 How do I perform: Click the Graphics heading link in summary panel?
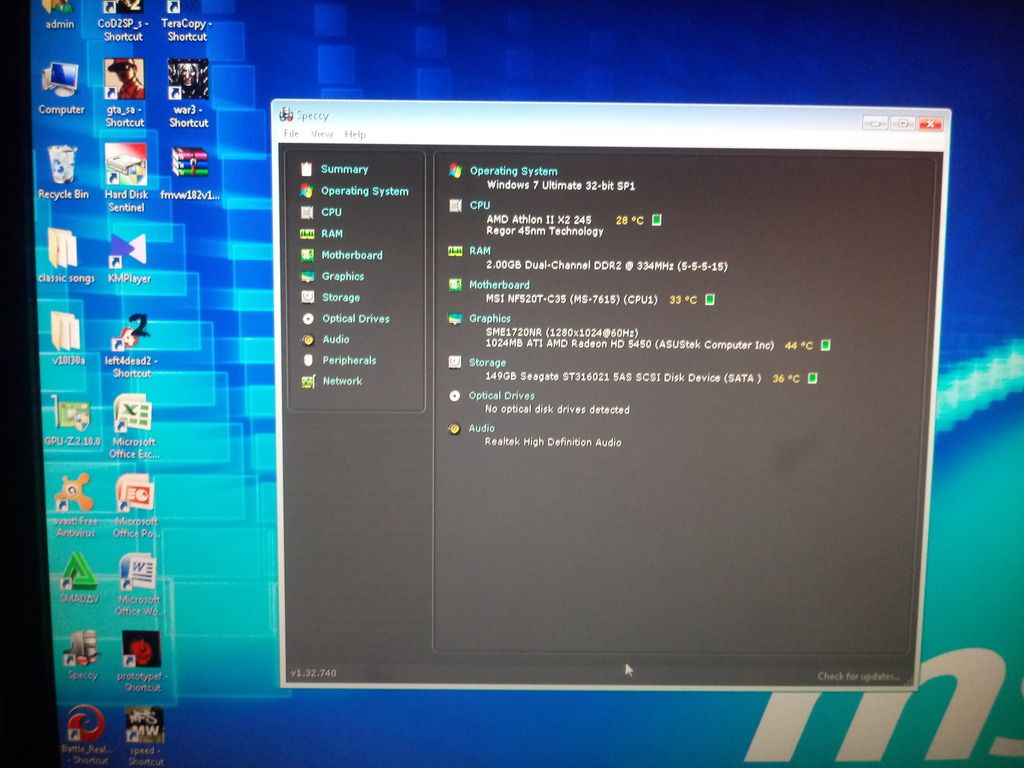tap(490, 319)
